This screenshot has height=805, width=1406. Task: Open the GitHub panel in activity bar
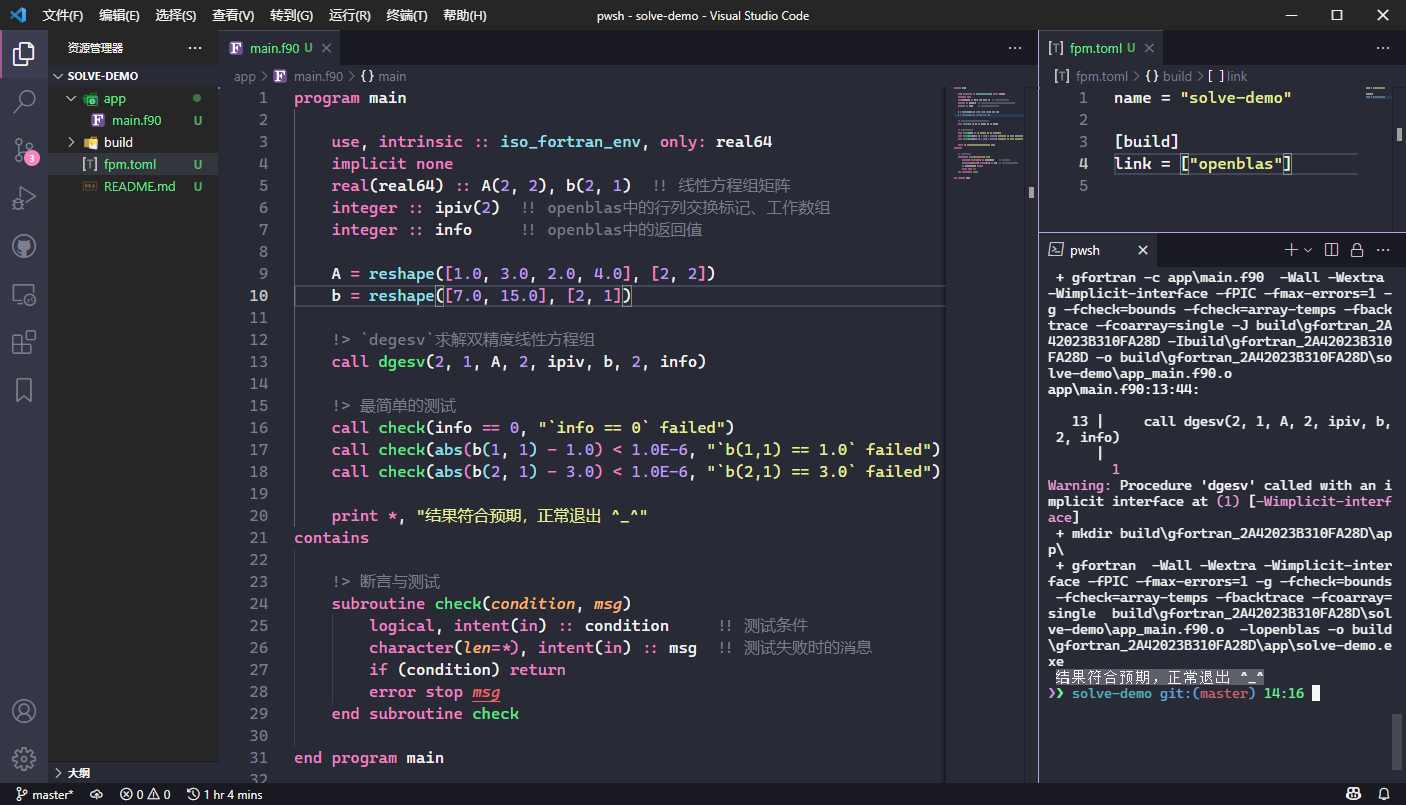(24, 246)
